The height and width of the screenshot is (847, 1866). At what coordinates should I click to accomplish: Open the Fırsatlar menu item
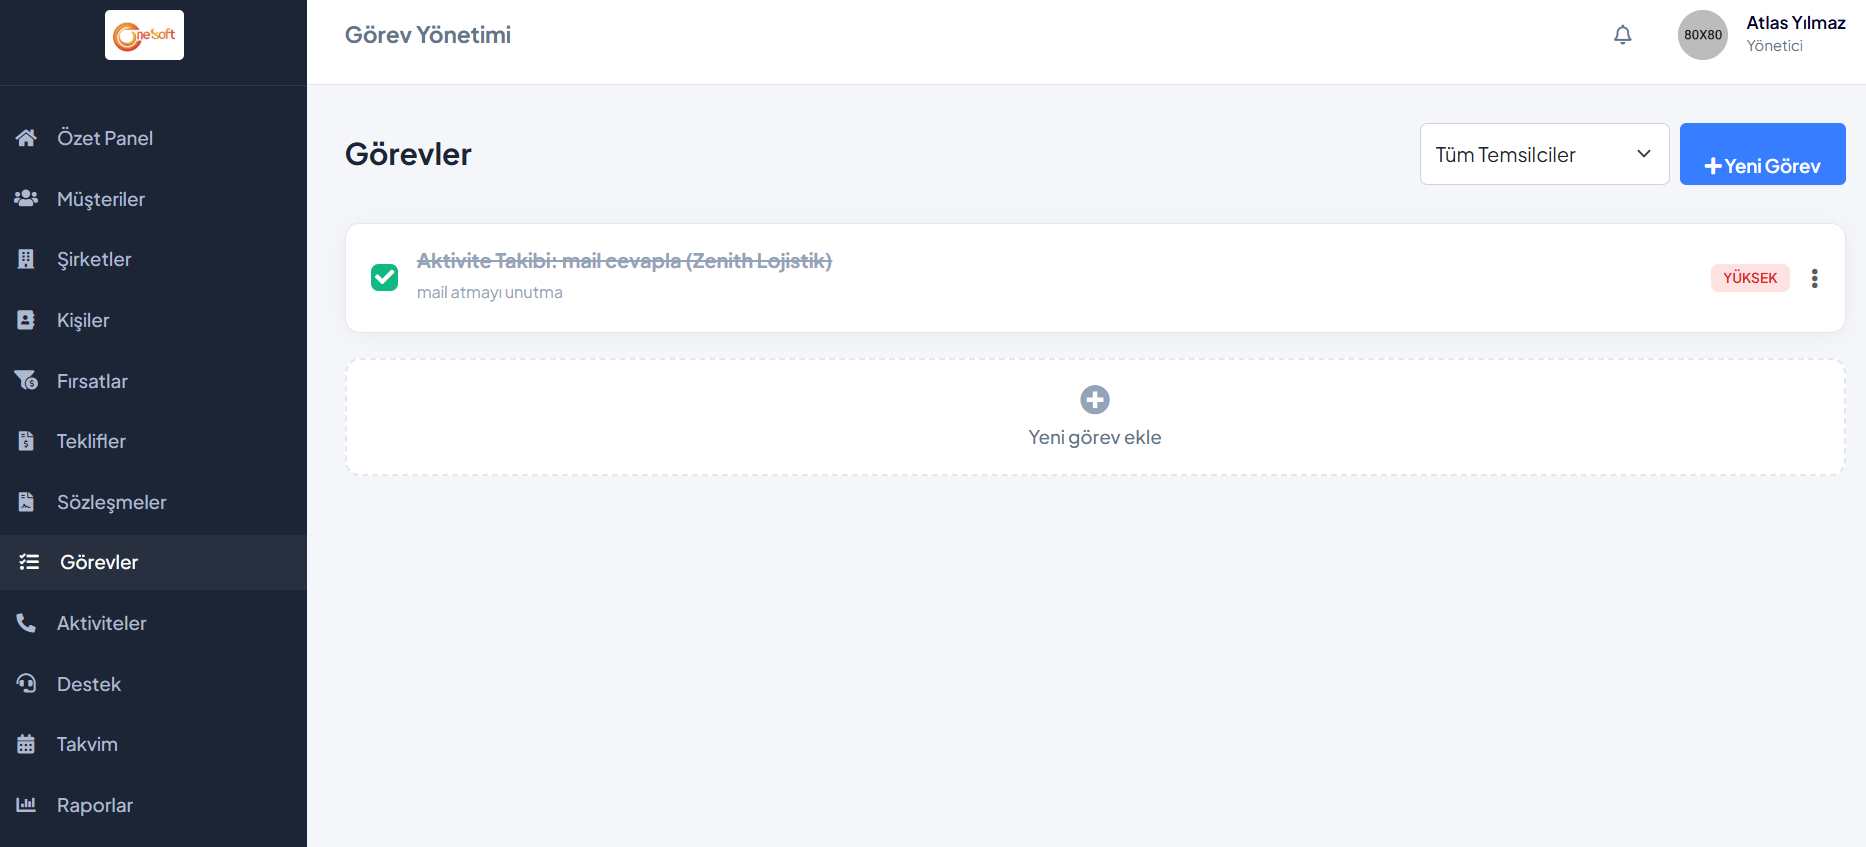coord(92,381)
